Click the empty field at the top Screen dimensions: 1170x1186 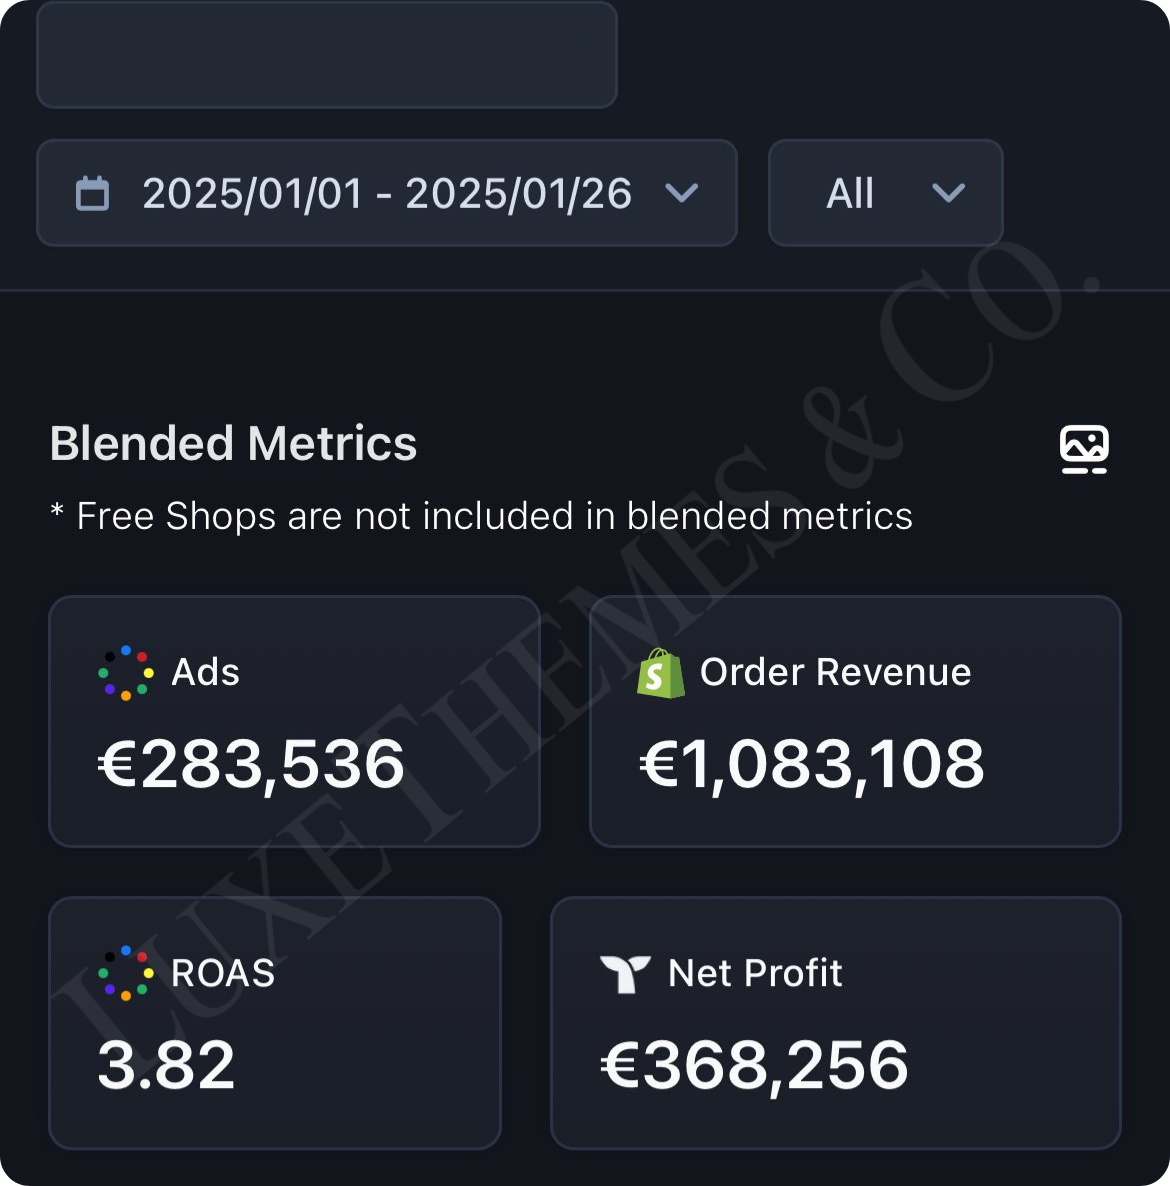tap(327, 55)
